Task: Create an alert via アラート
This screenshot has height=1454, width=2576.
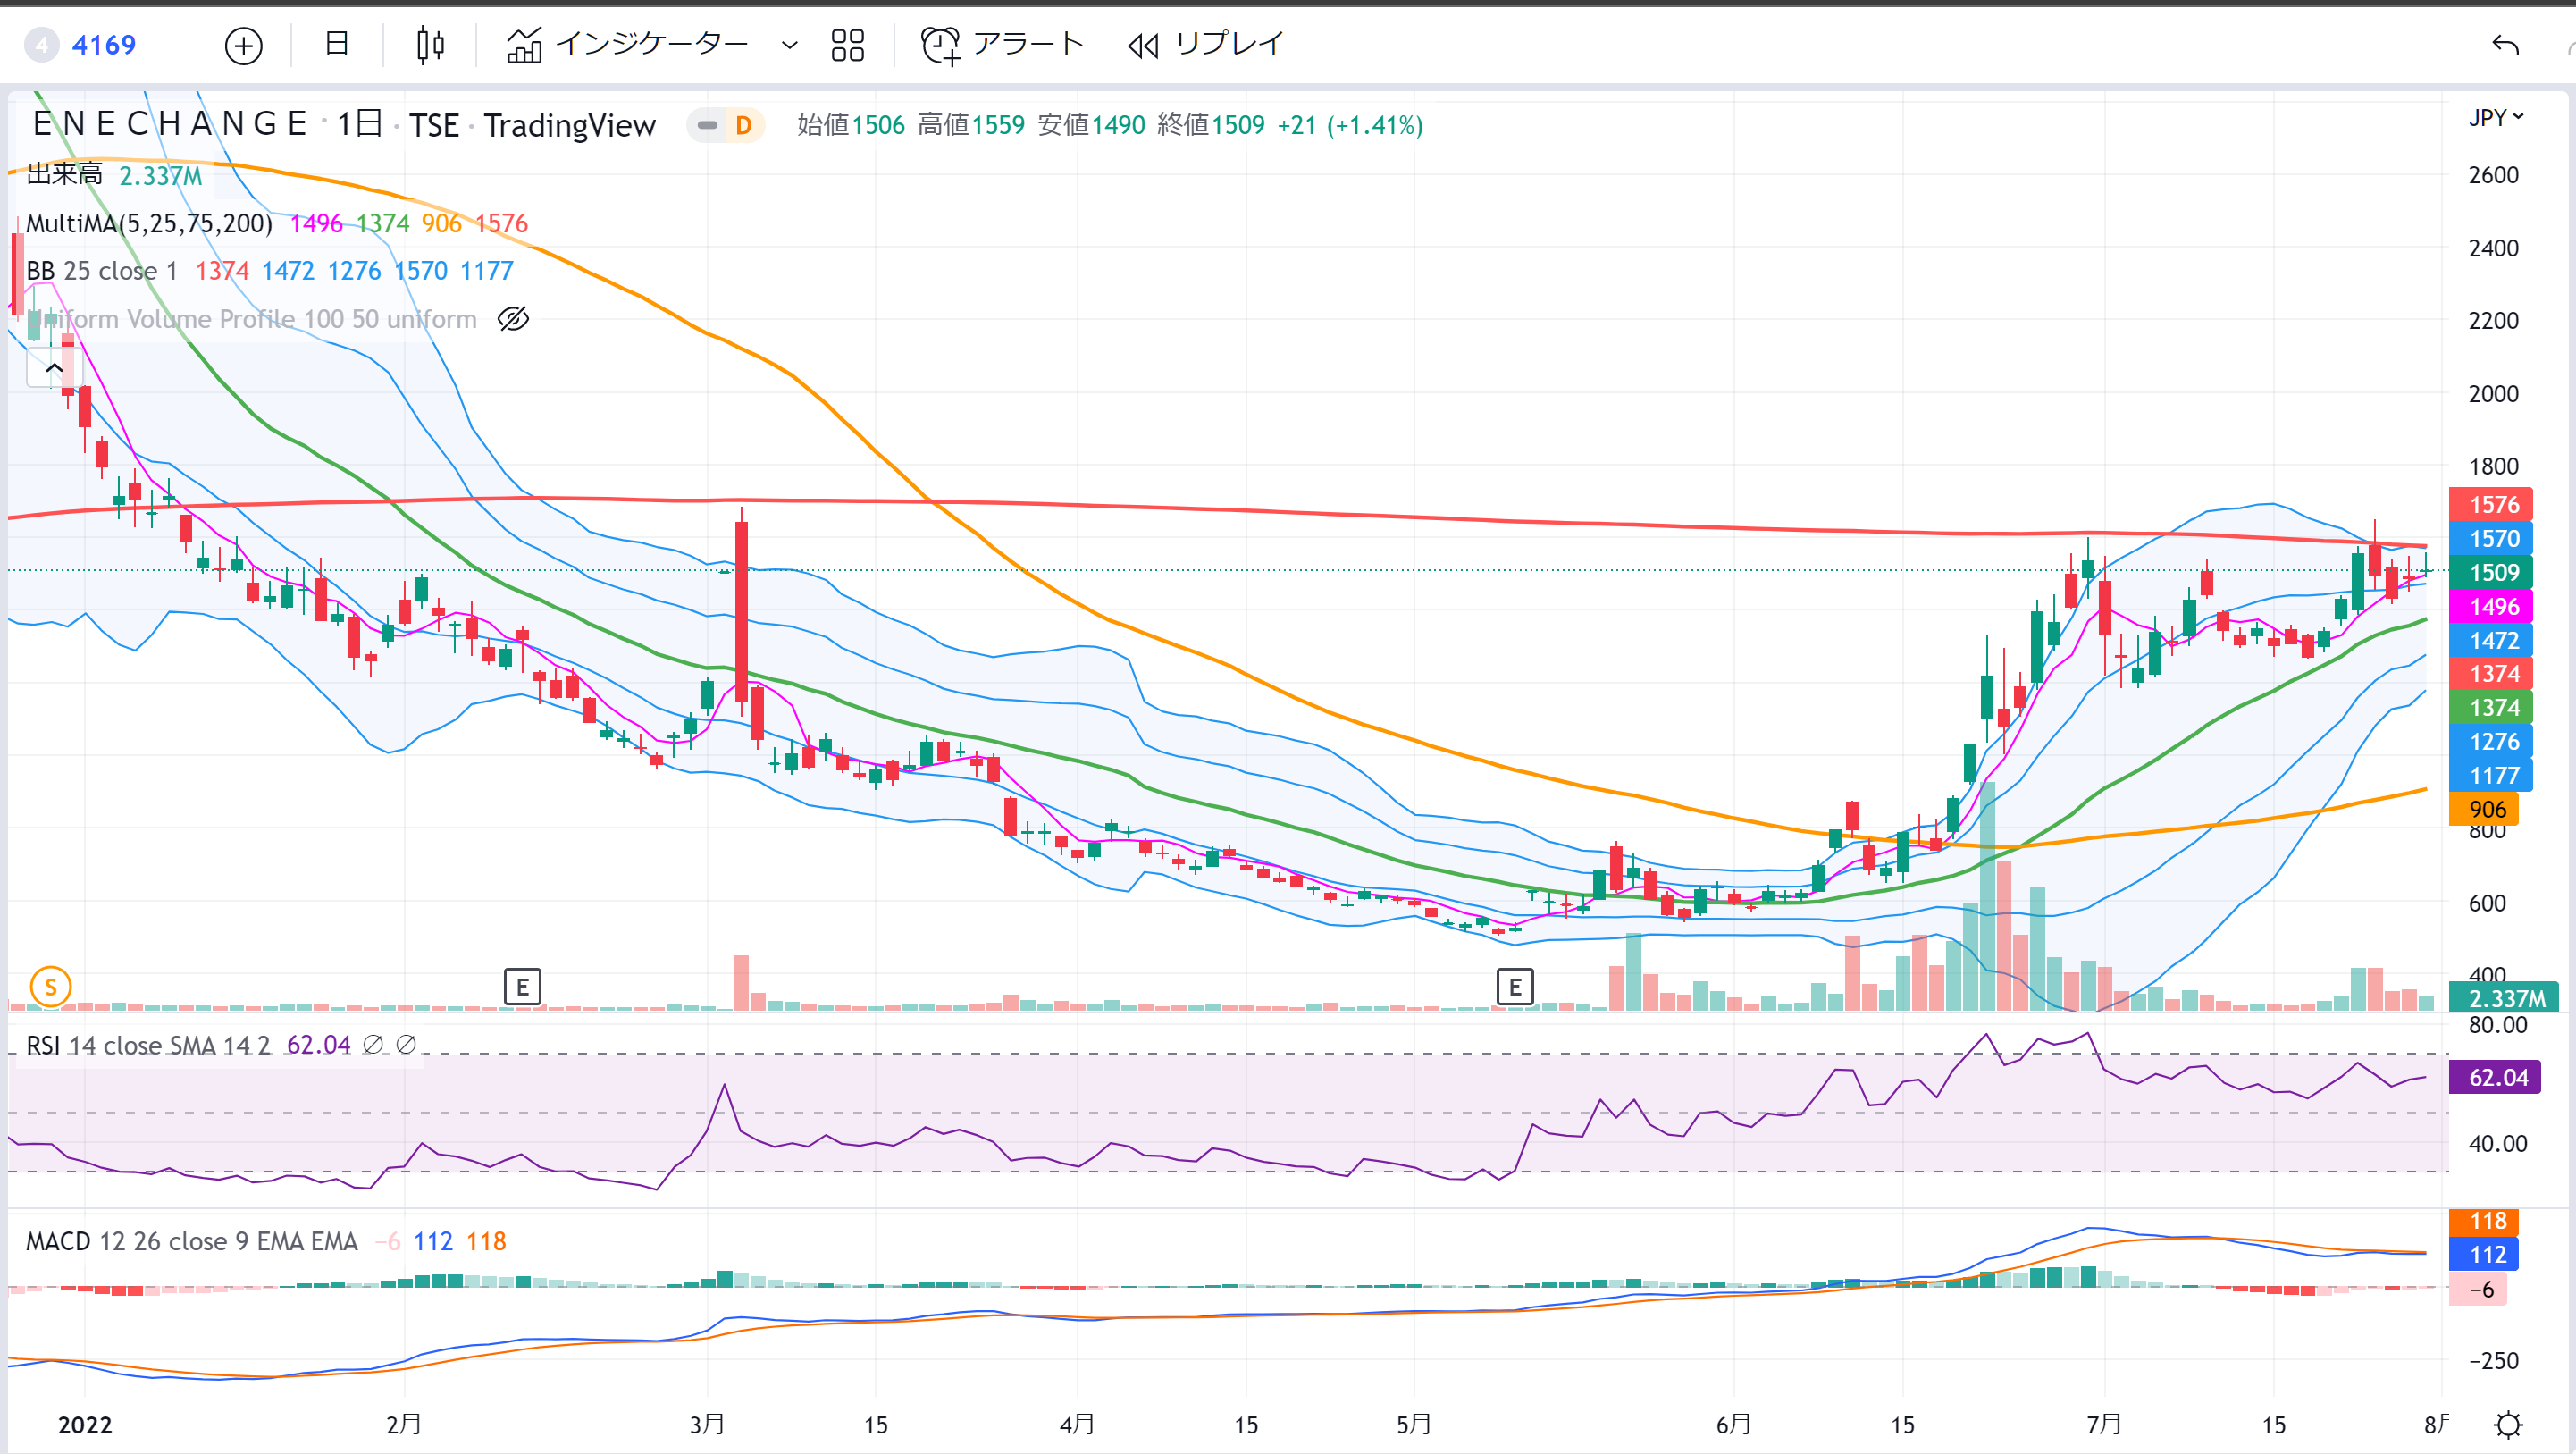Action: [x=1002, y=45]
